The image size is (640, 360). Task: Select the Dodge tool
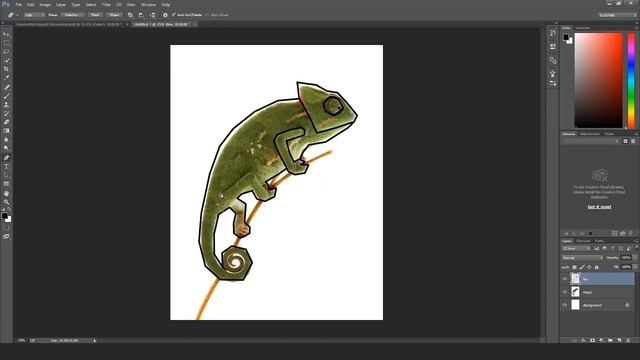click(x=6, y=148)
